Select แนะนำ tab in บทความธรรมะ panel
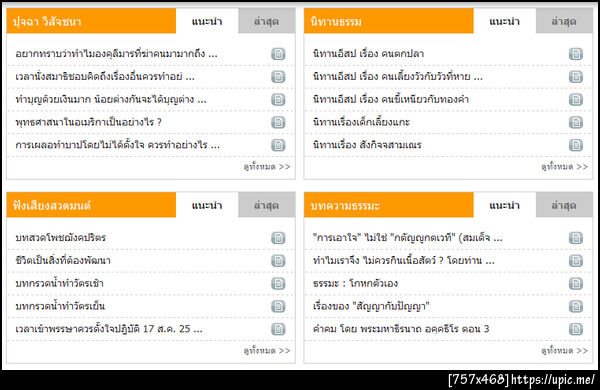Screen dimensions: 600x390 click(x=504, y=205)
